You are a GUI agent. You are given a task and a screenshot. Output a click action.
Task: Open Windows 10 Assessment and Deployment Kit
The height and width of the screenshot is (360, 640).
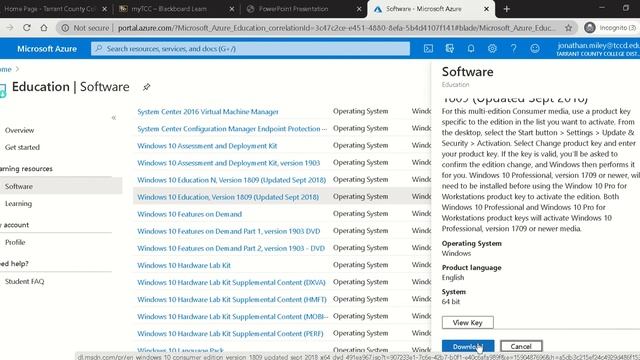(x=207, y=146)
